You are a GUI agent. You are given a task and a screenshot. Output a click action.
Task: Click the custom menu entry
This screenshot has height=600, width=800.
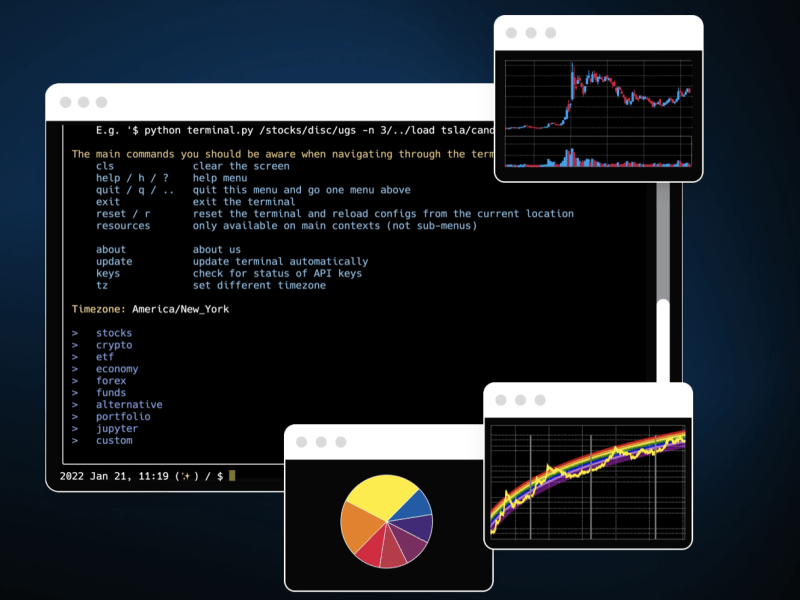113,441
